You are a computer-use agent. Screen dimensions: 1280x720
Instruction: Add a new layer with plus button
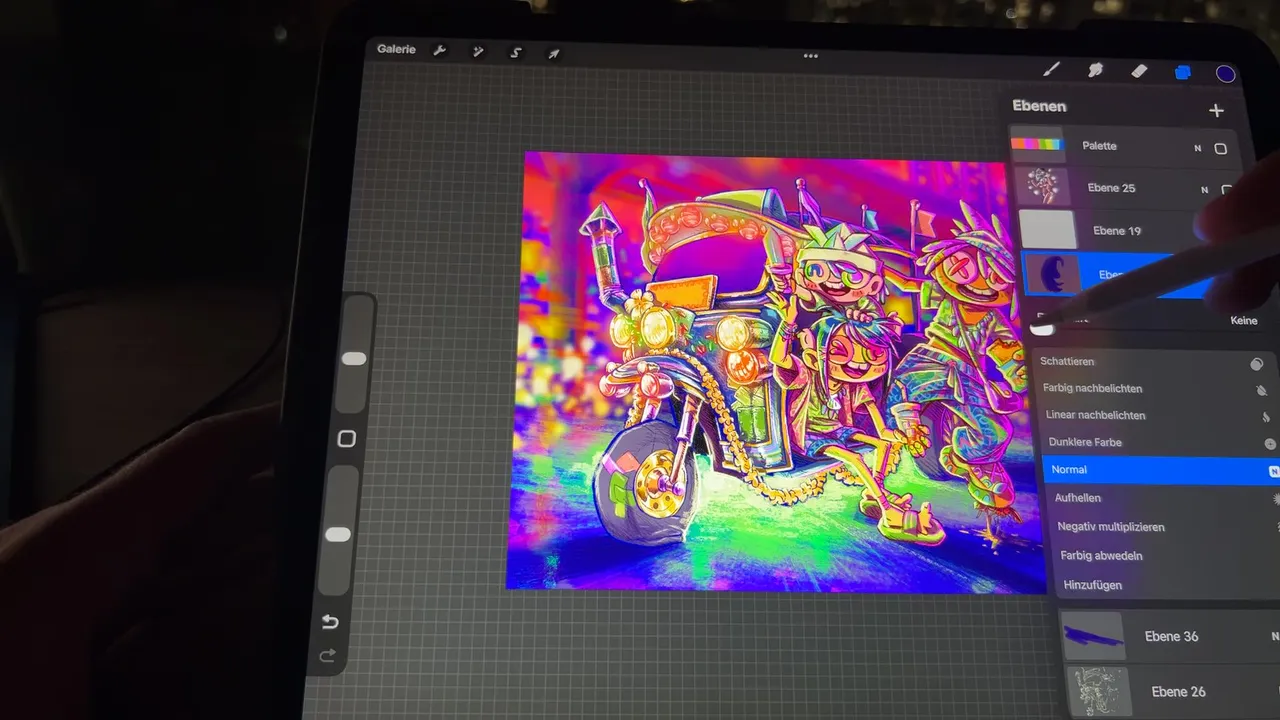(1216, 110)
